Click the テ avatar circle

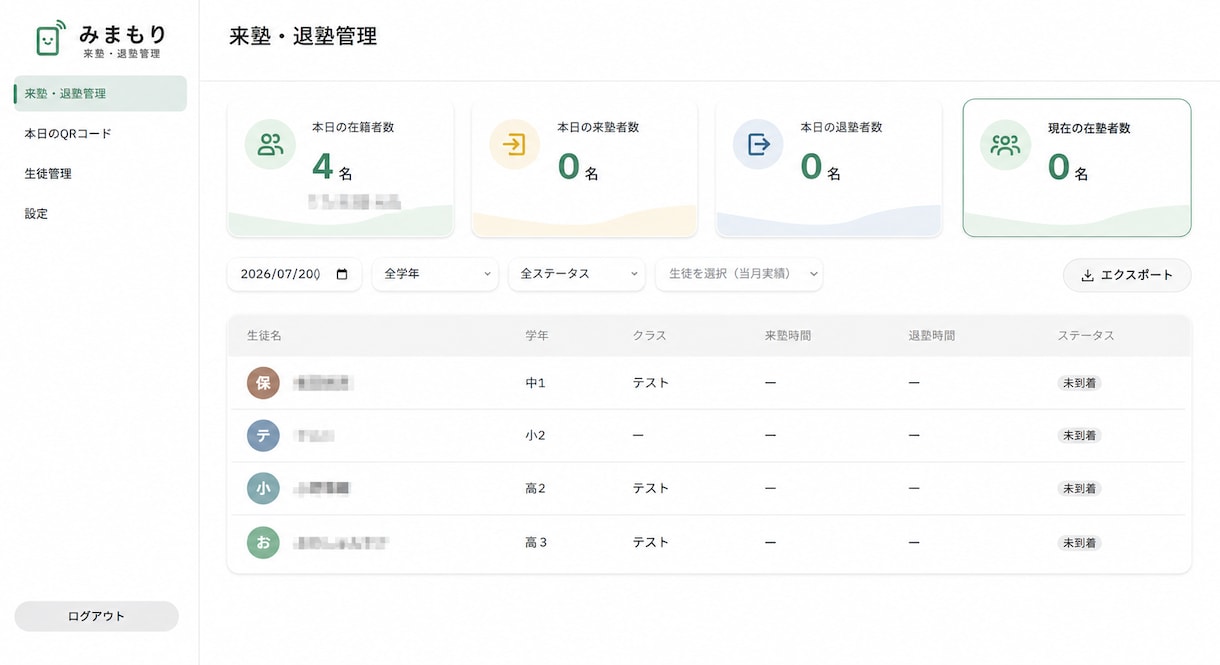(263, 435)
